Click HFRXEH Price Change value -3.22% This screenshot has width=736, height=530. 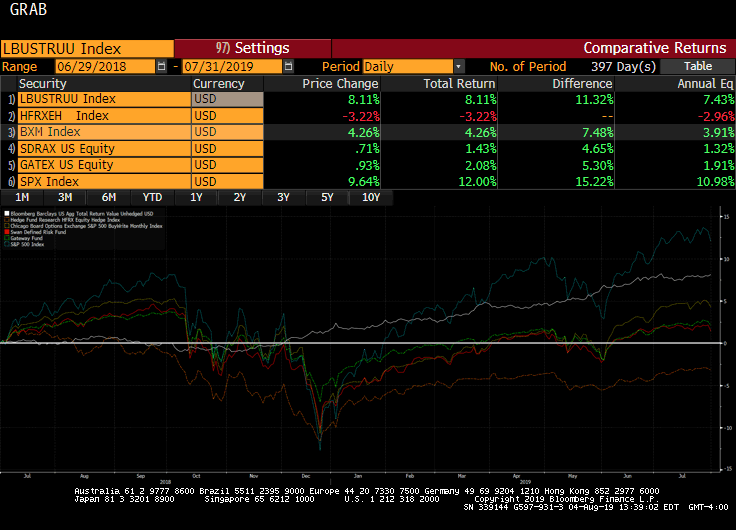[x=360, y=116]
